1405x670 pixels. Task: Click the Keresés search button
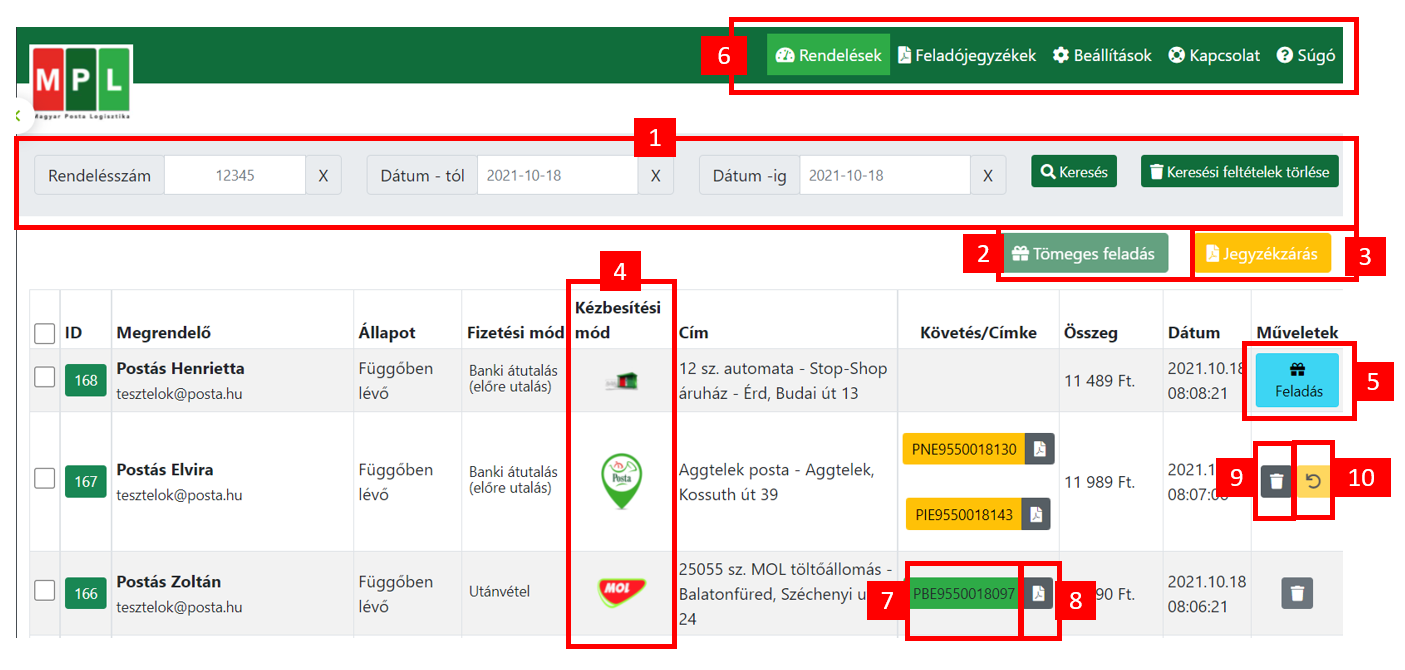tap(1074, 172)
